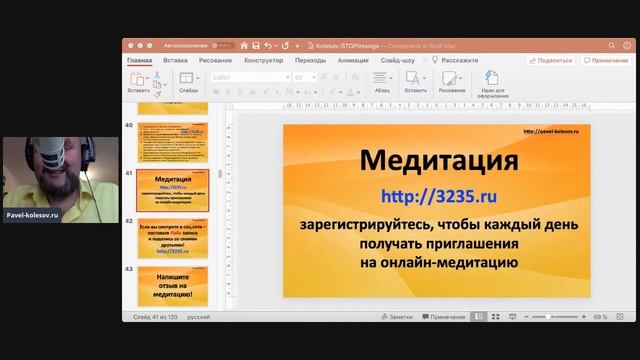640x360 pixels.
Task: Click the smiley feedback icon
Action: pos(627,46)
